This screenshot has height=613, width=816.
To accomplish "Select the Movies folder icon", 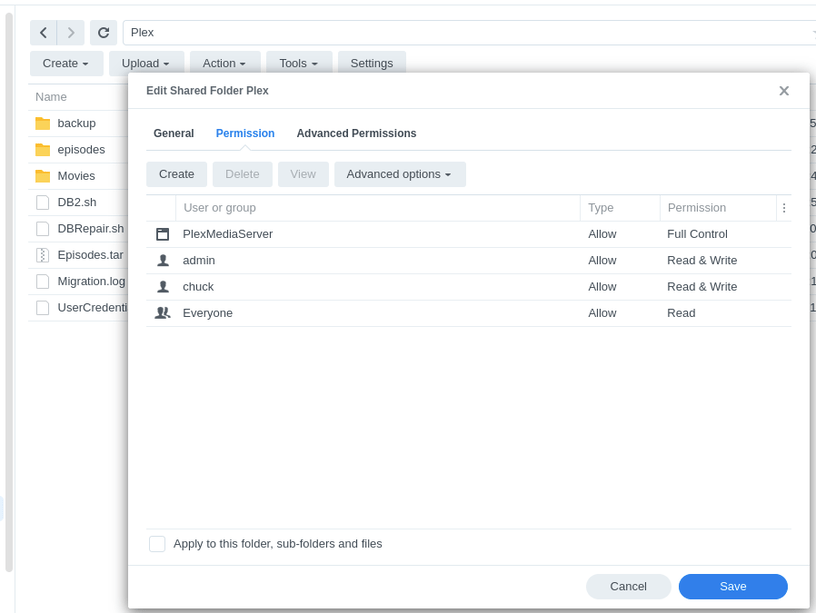I will coord(43,176).
